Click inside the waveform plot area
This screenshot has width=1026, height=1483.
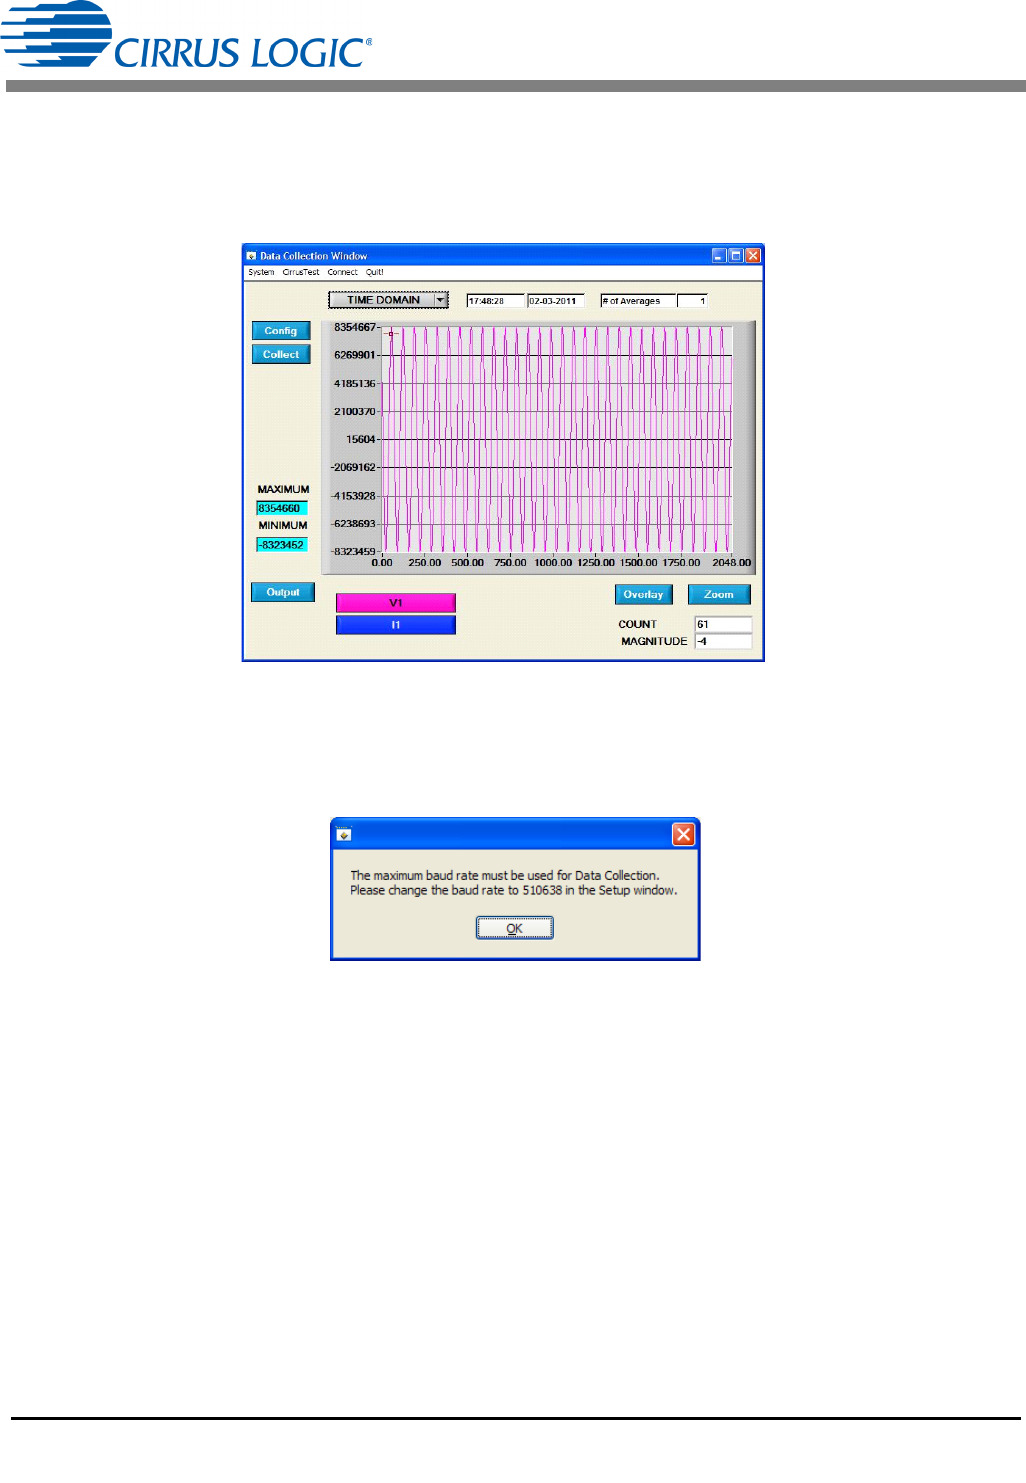pos(556,440)
